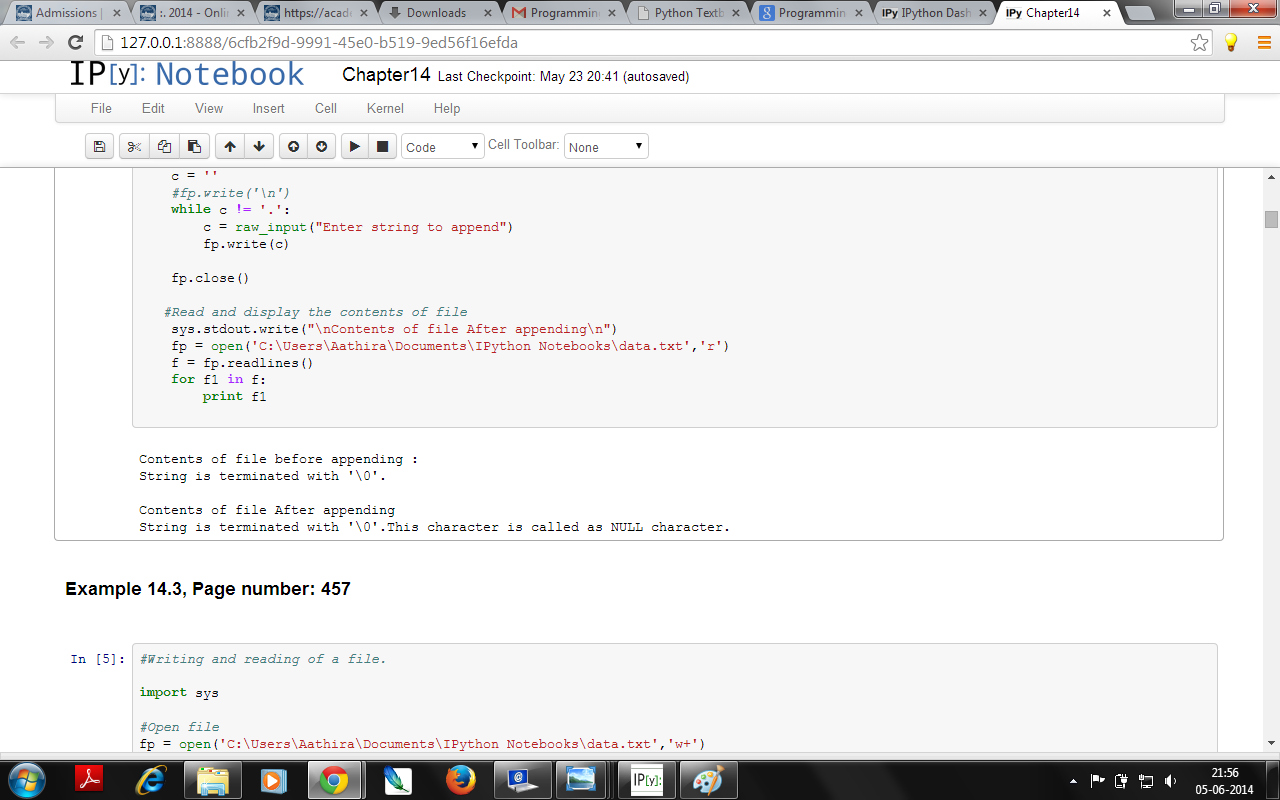Click the browser address bar URL
Viewport: 1280px width, 800px height.
pos(640,43)
